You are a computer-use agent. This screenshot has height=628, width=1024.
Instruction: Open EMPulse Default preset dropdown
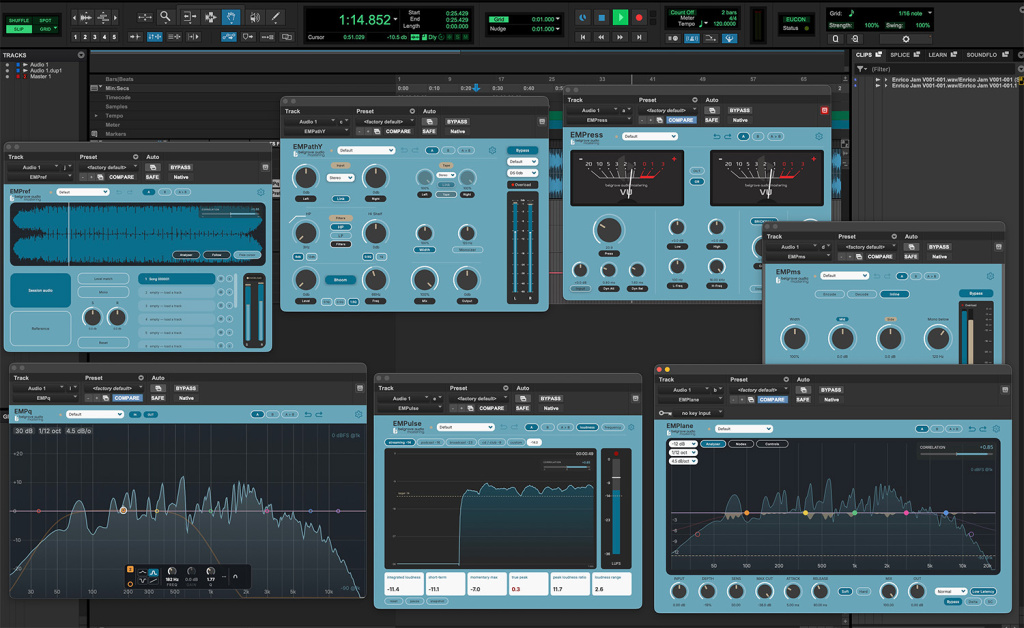tap(465, 427)
